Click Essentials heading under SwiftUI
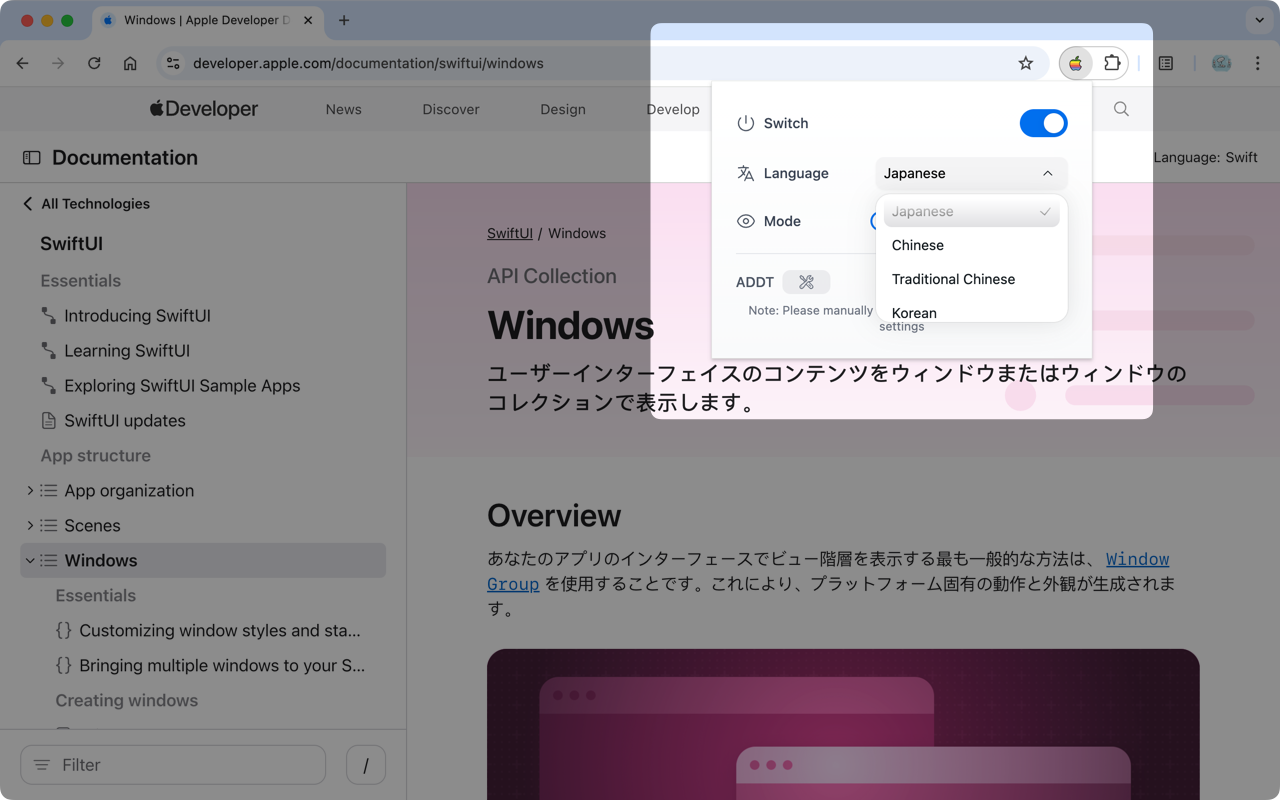This screenshot has height=800, width=1280. [x=80, y=281]
